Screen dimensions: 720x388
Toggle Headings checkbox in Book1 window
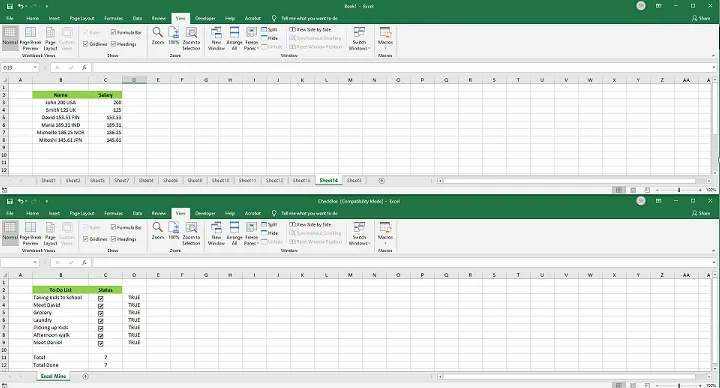coord(113,44)
